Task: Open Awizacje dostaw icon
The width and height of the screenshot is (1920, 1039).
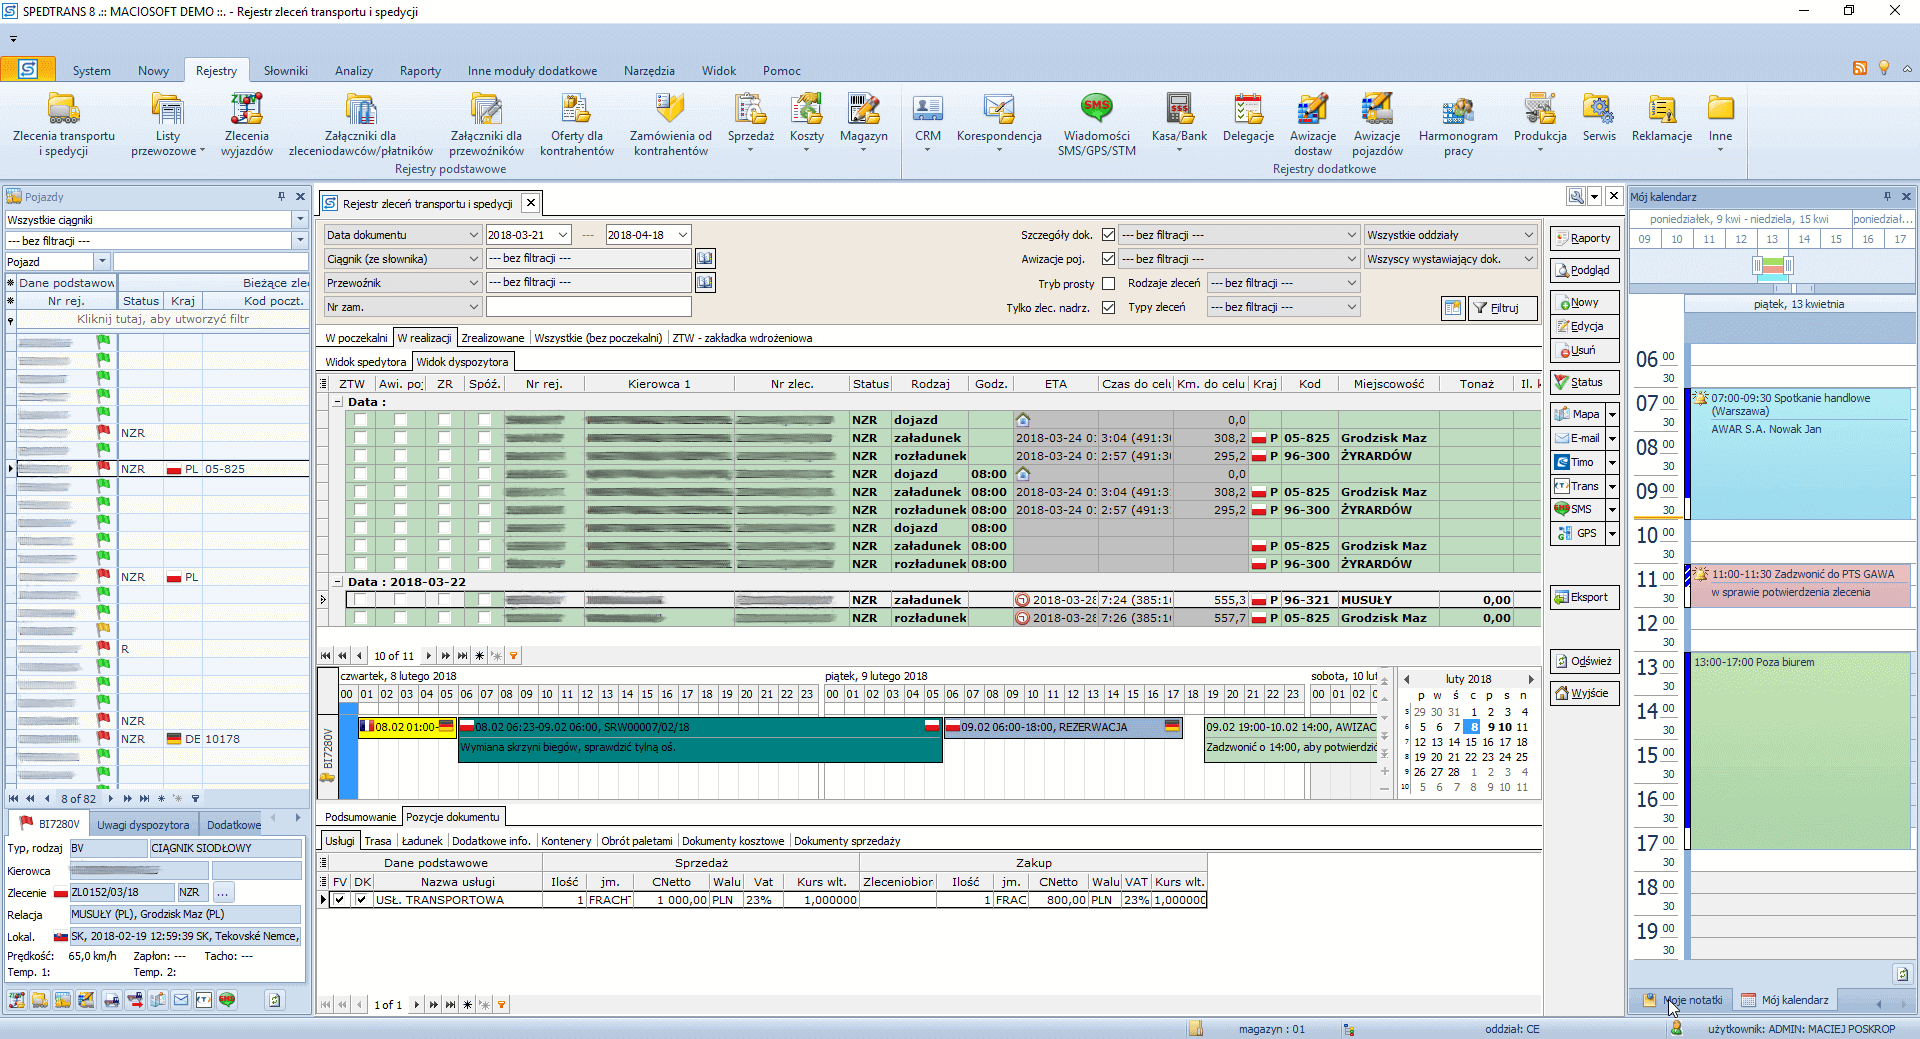Action: [1313, 124]
